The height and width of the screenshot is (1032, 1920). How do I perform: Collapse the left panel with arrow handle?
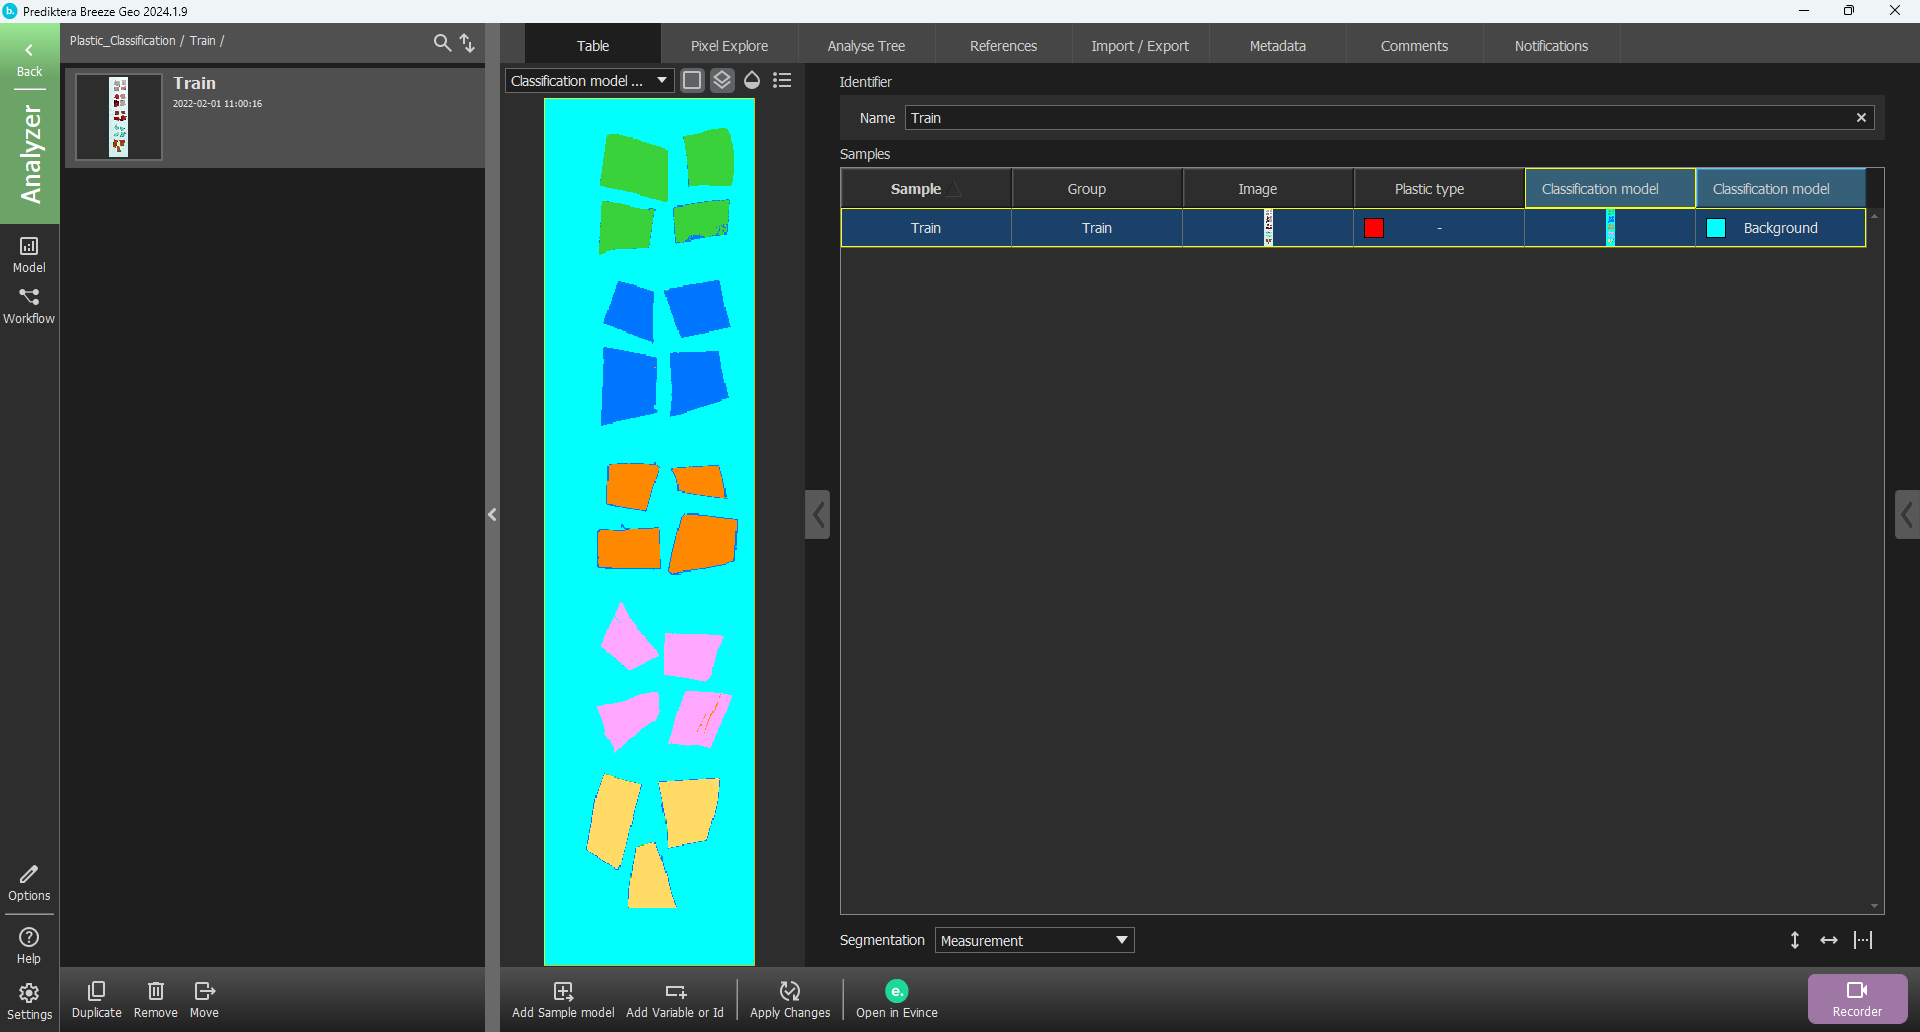click(492, 515)
